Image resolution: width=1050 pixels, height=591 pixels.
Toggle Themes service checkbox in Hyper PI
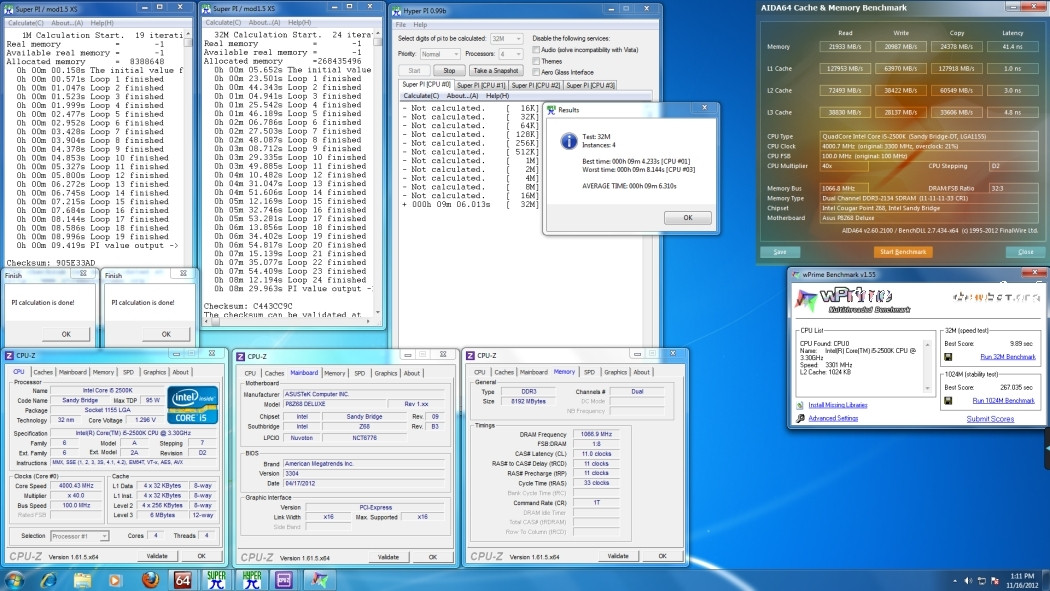tap(536, 61)
